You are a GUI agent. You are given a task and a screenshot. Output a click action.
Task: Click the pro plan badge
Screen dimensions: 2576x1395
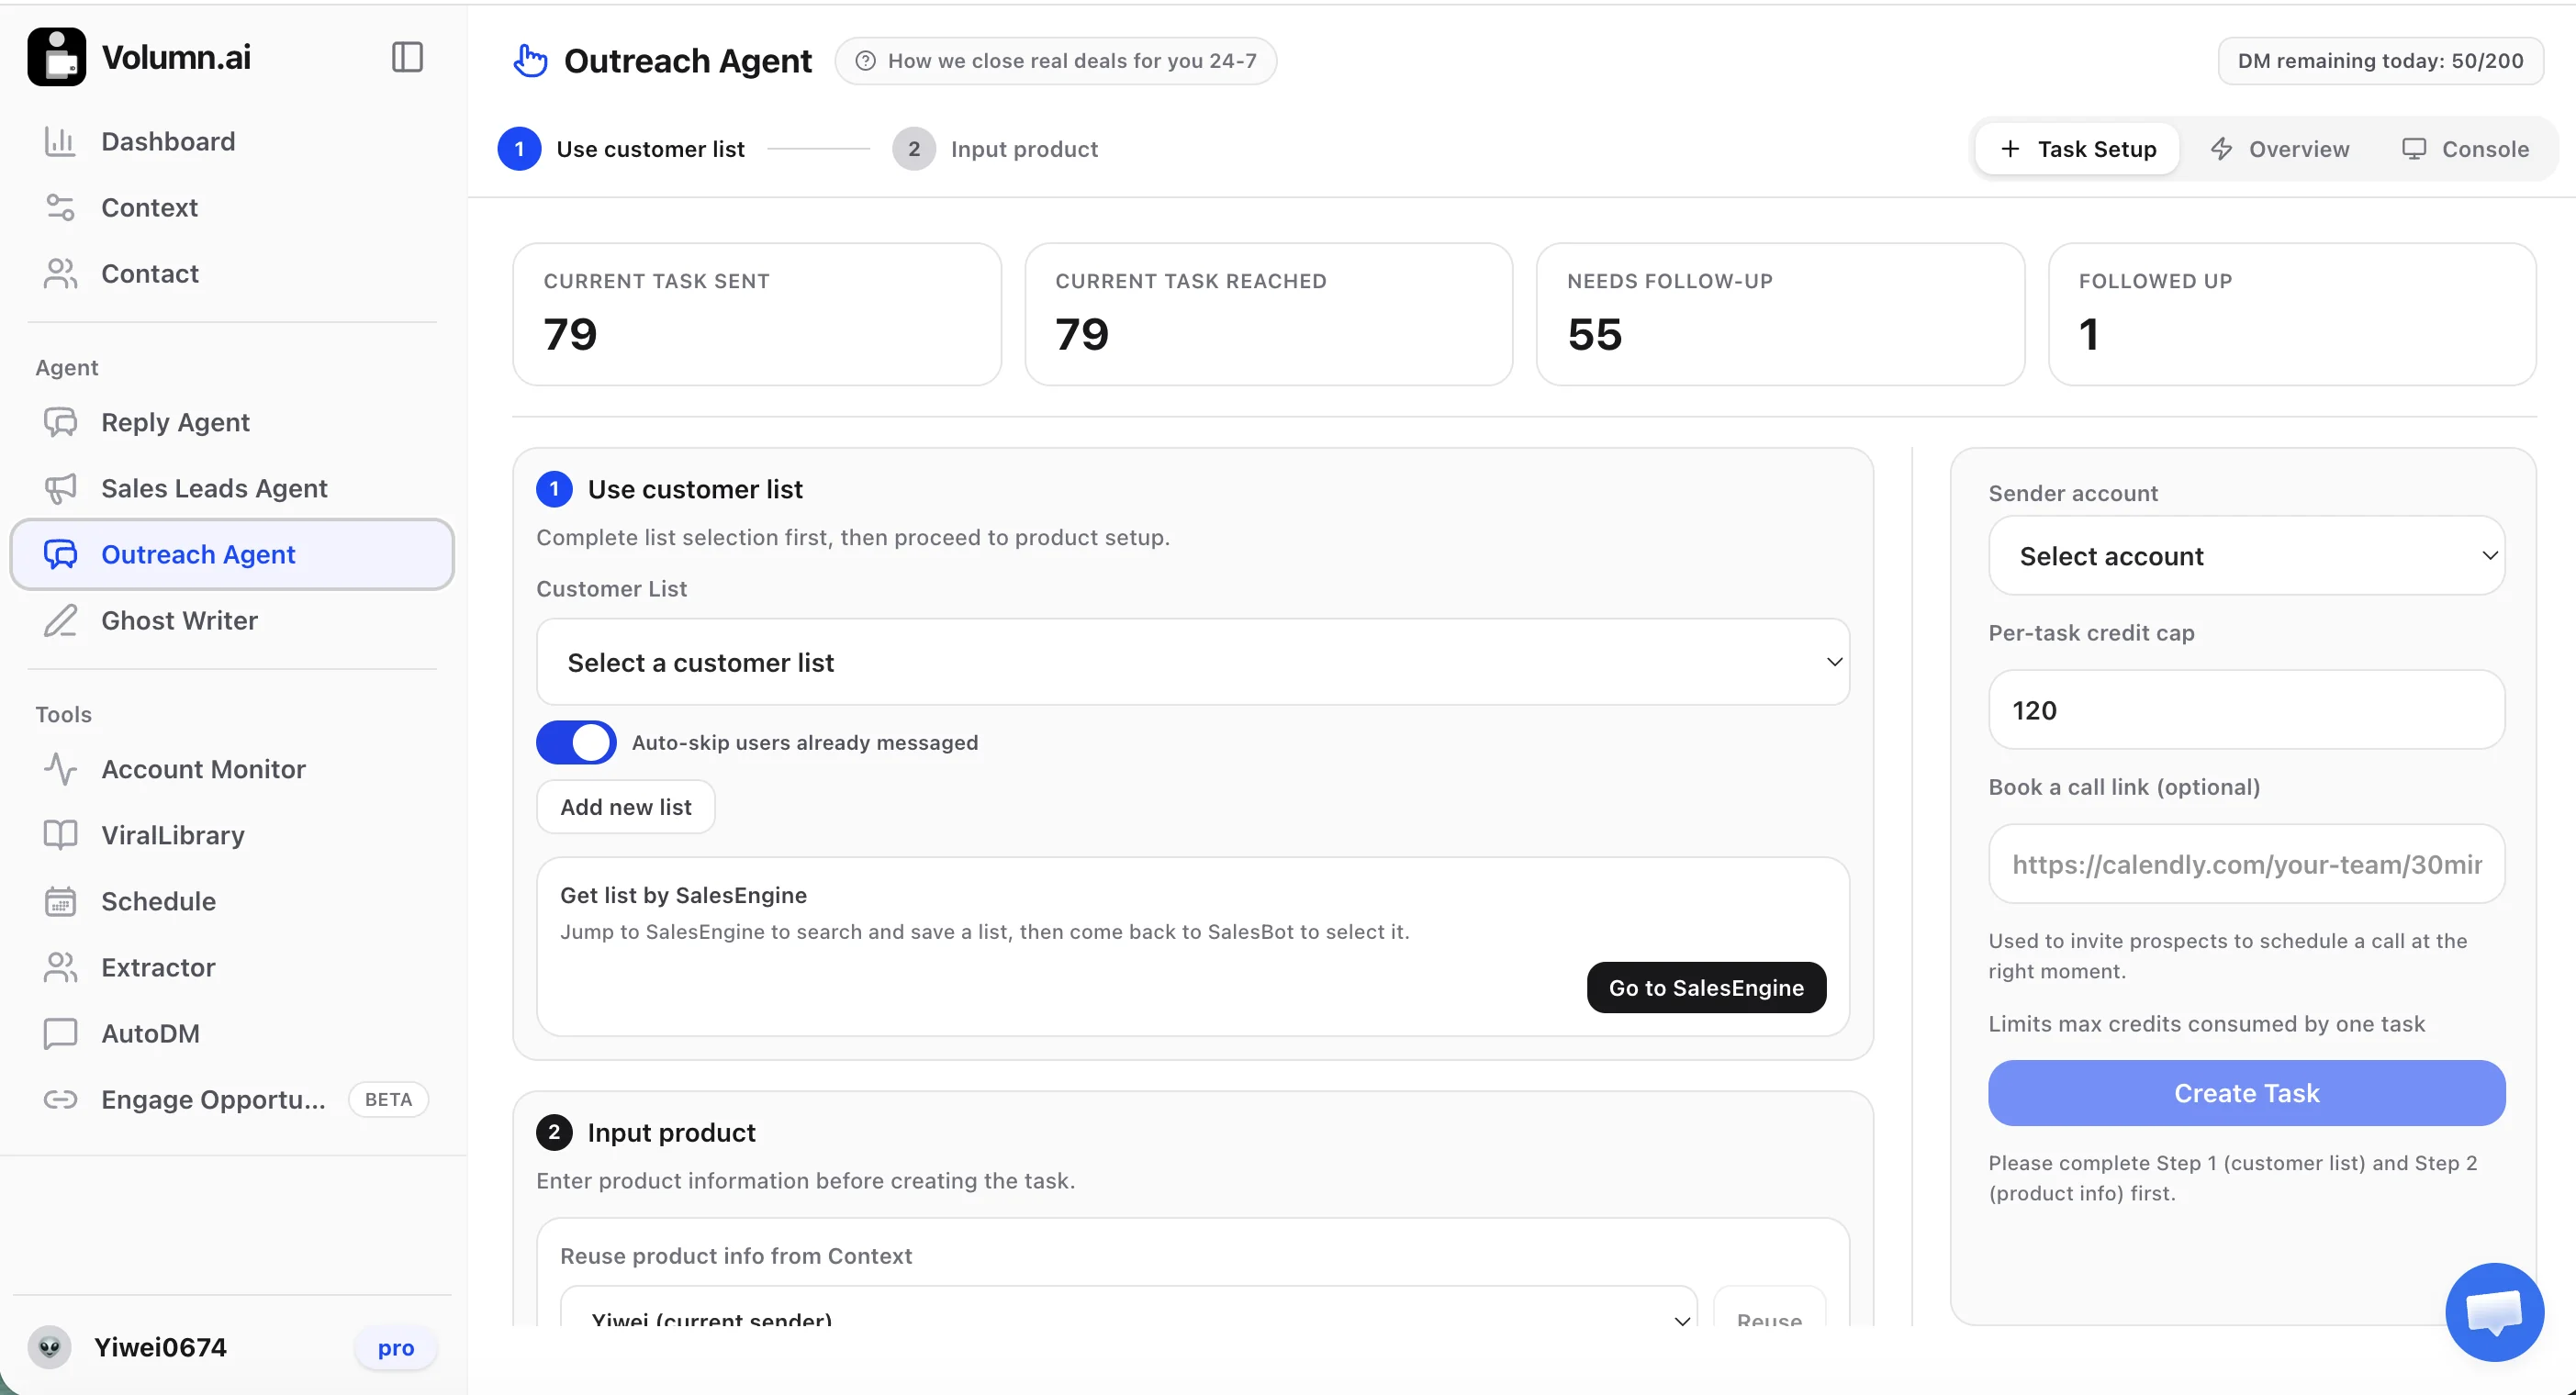(396, 1348)
